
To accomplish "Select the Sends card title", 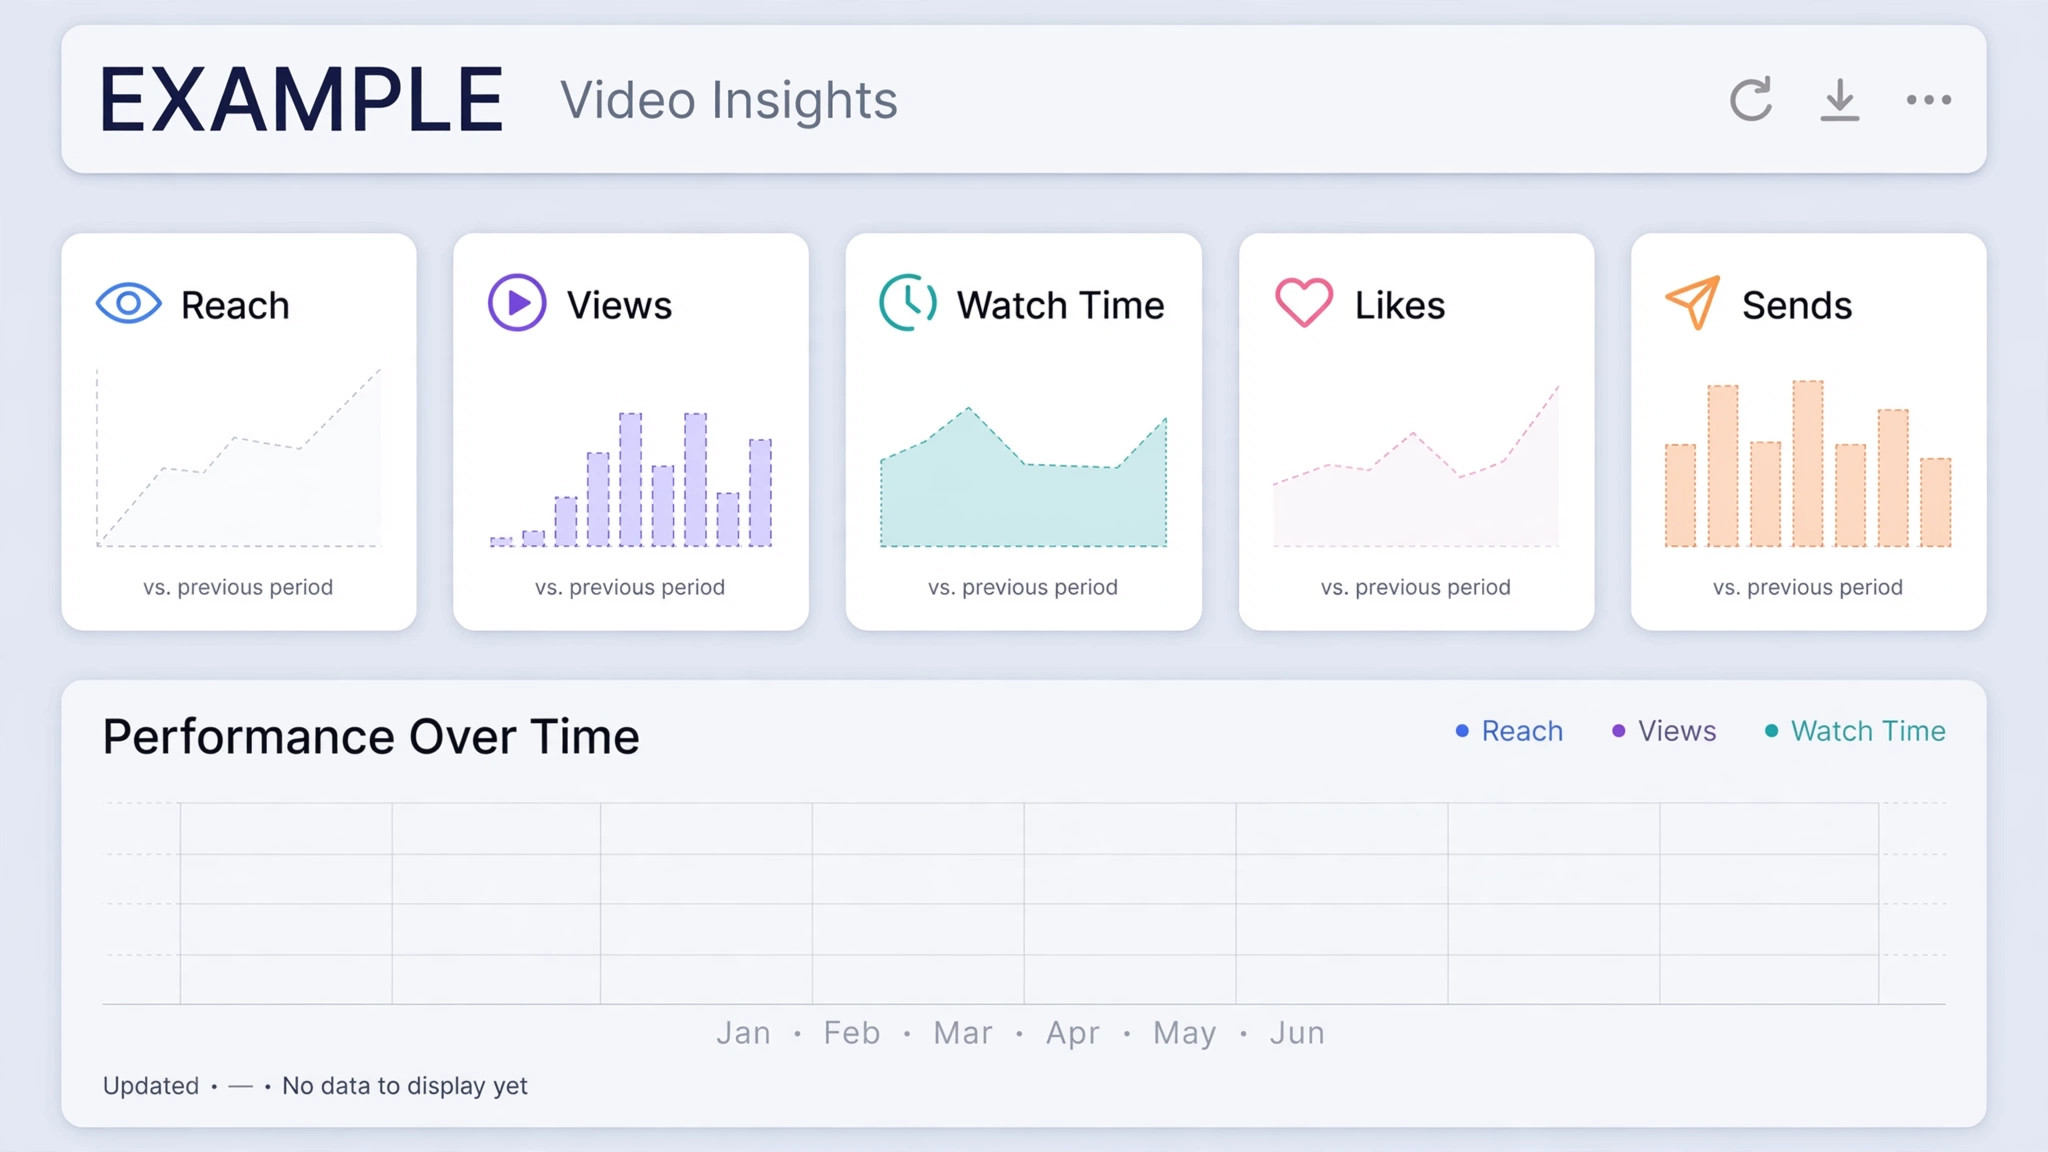I will pos(1797,305).
